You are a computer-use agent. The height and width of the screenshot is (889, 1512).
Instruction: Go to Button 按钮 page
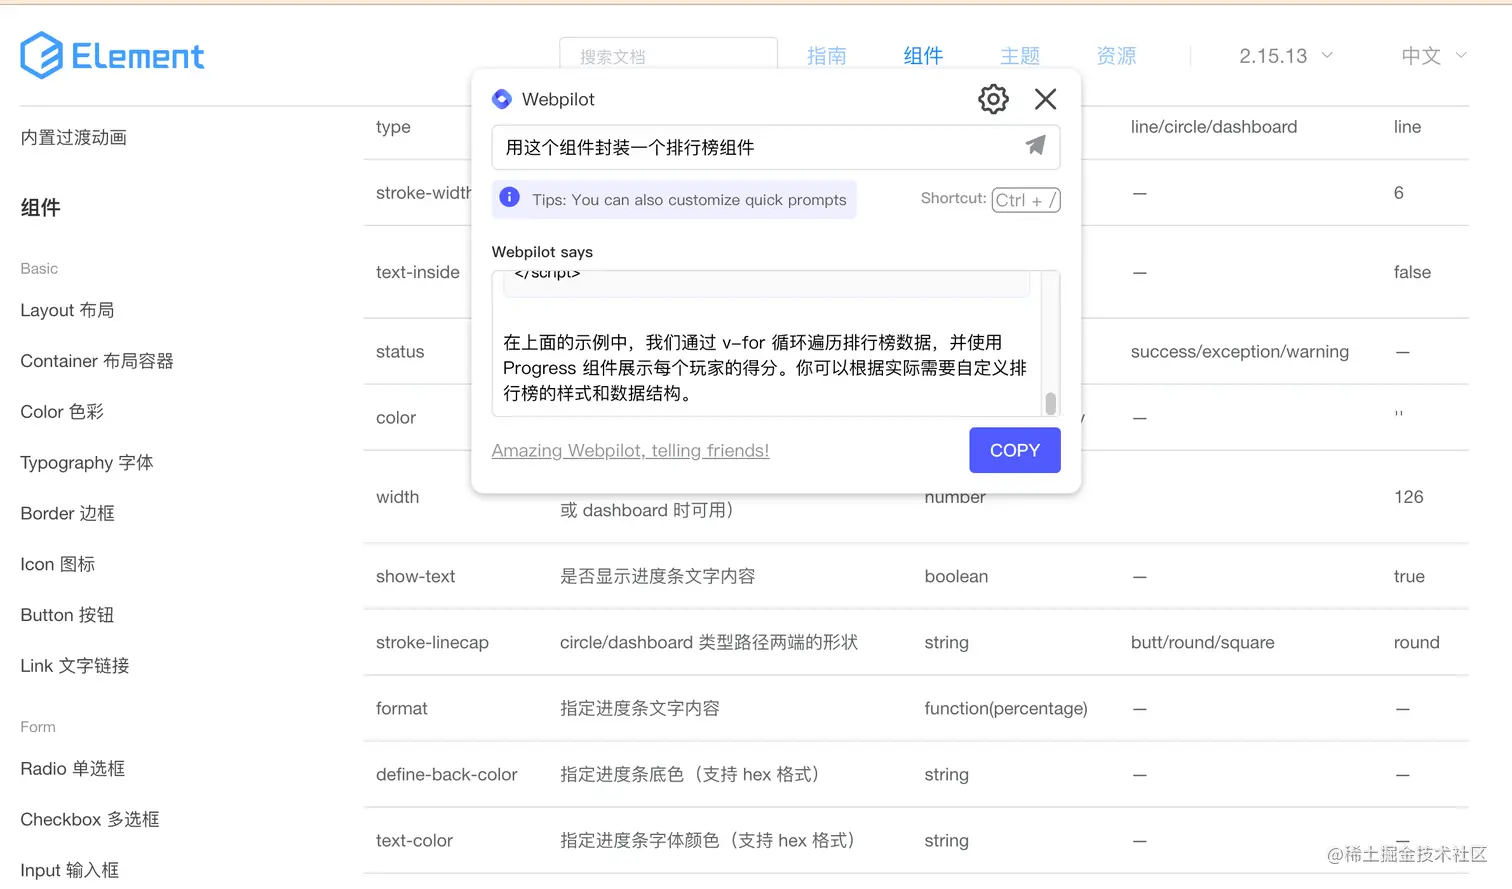pyautogui.click(x=67, y=615)
